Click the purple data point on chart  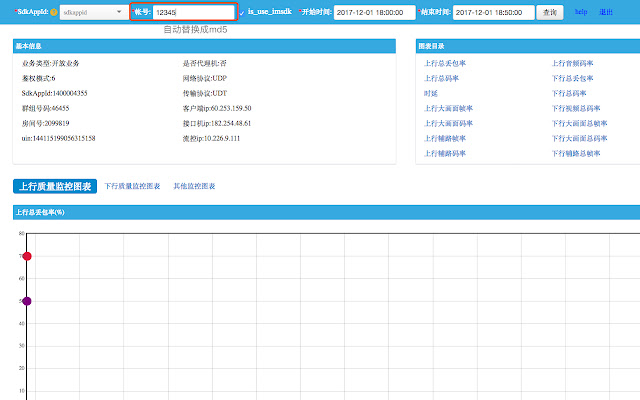(27, 301)
